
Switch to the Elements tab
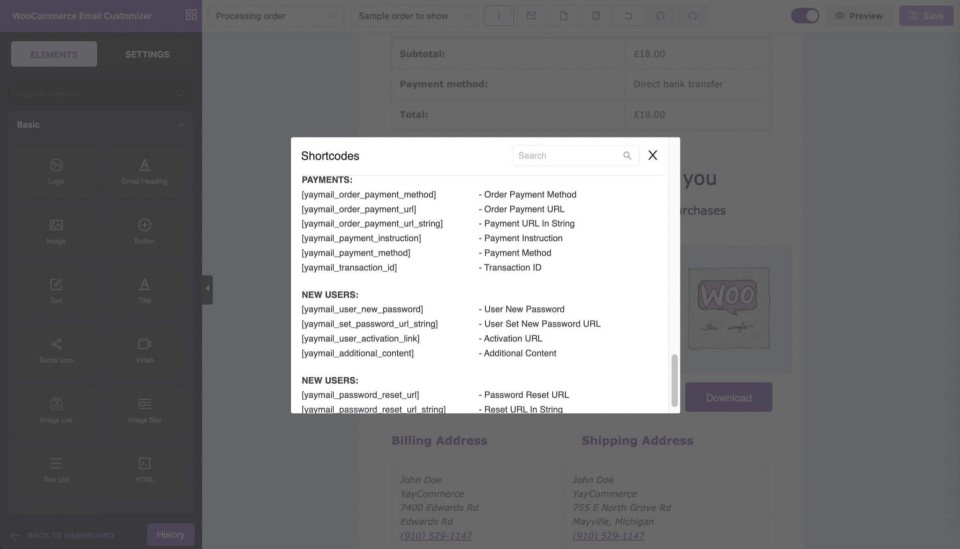54,54
